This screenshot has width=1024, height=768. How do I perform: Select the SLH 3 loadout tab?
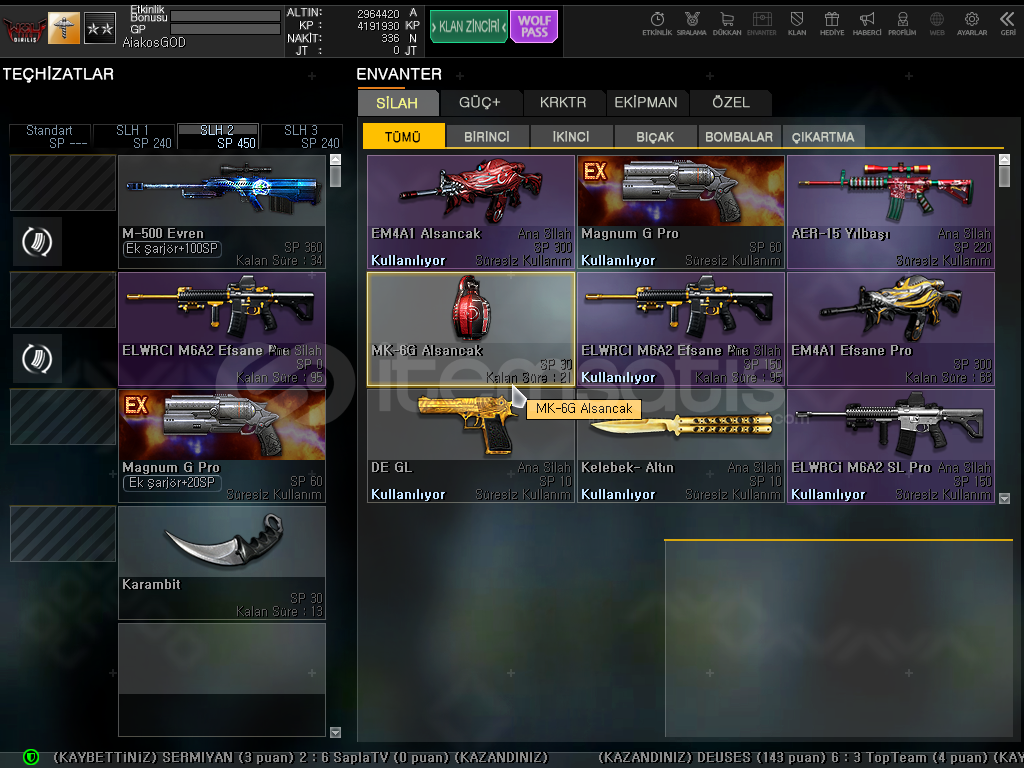pyautogui.click(x=302, y=136)
